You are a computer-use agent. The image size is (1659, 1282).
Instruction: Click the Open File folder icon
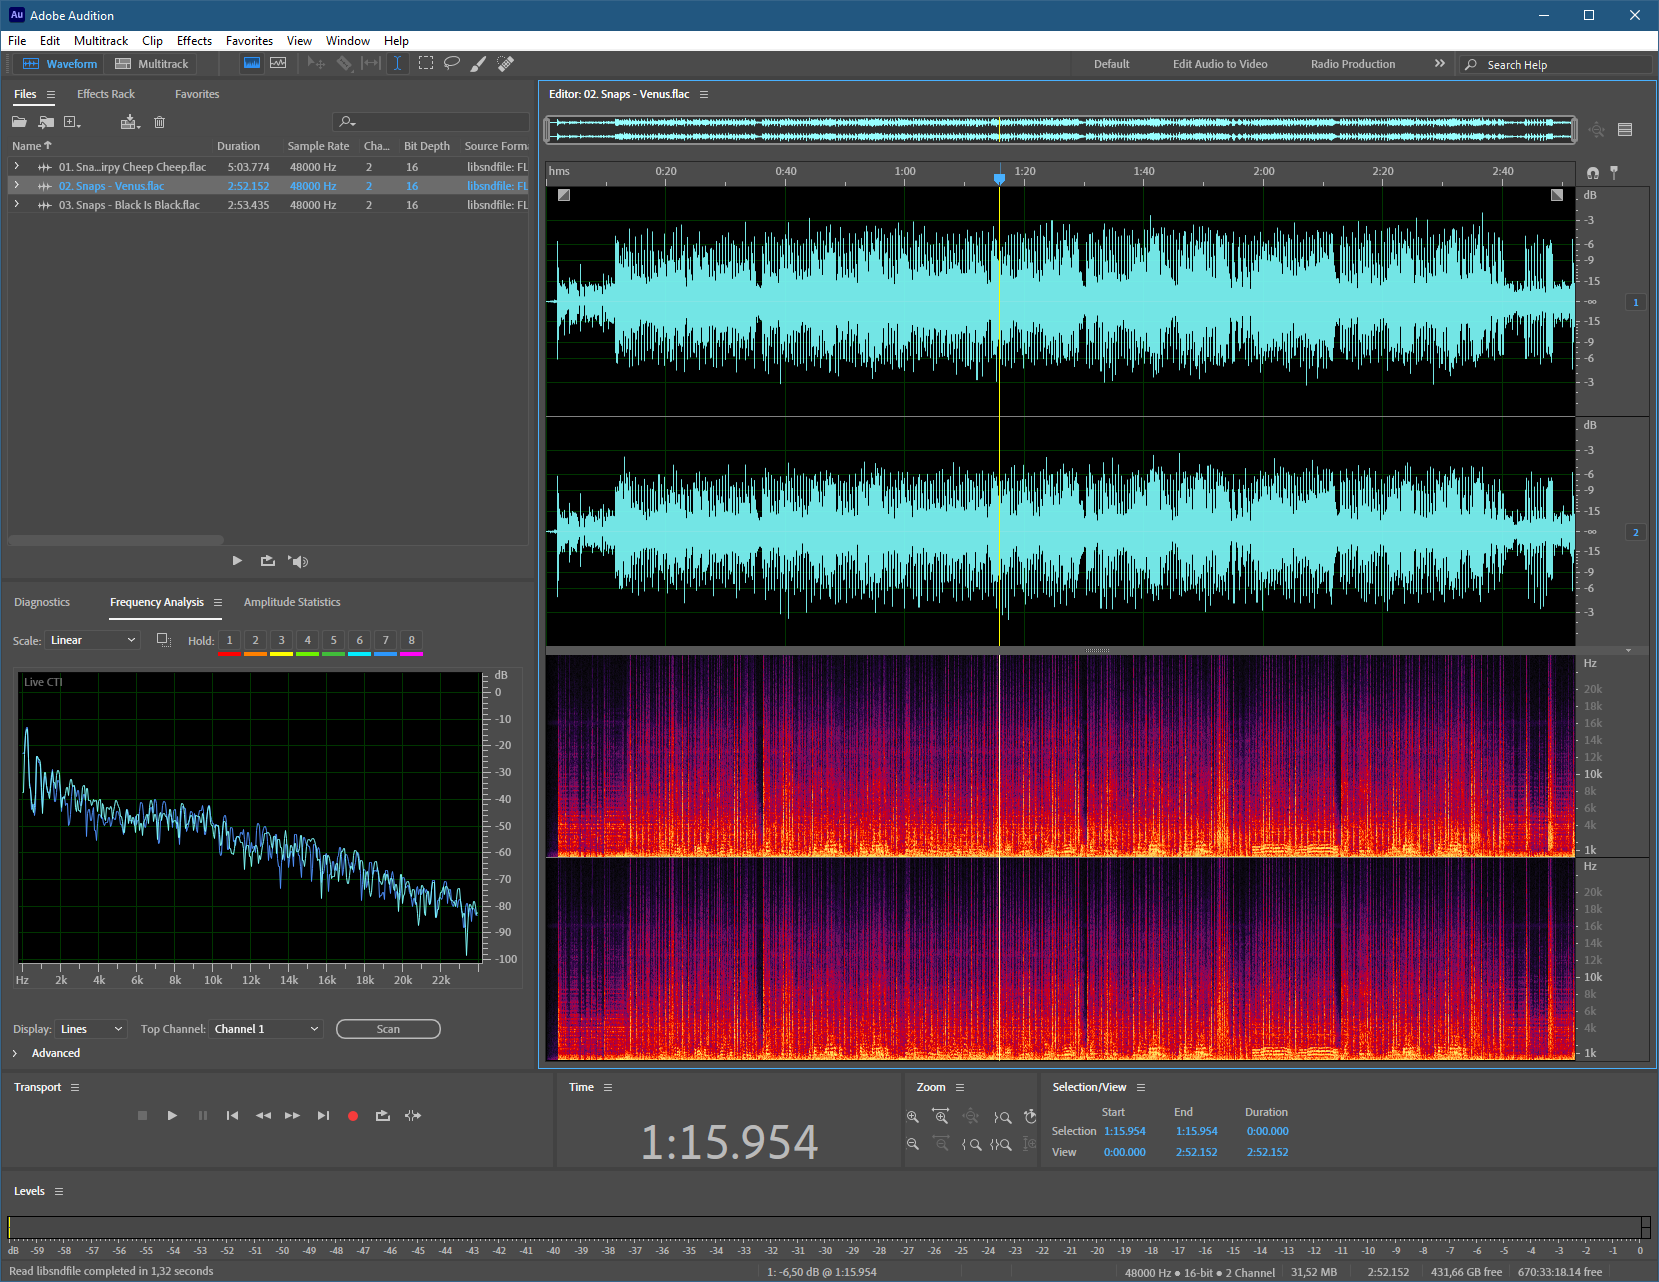(x=19, y=122)
